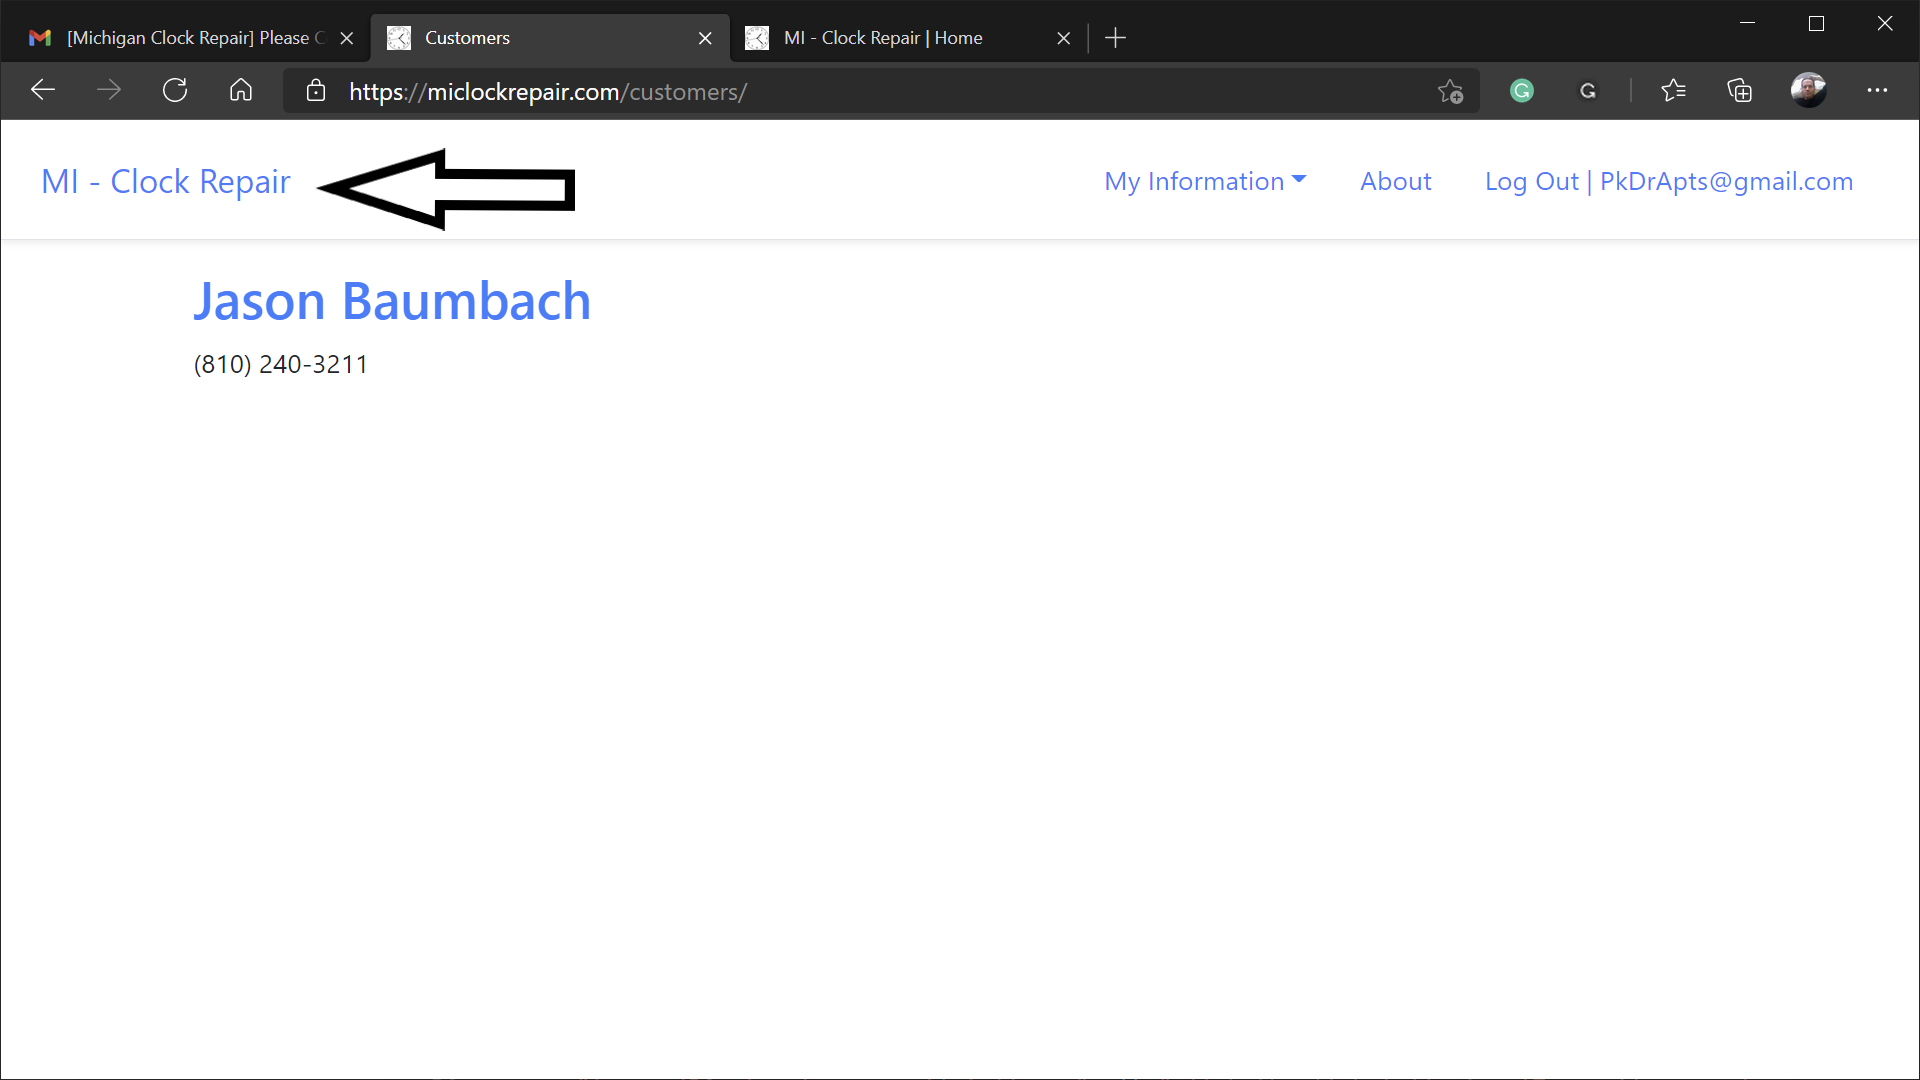1920x1080 pixels.
Task: Open the Settings and more ellipsis menu
Action: coord(1877,91)
